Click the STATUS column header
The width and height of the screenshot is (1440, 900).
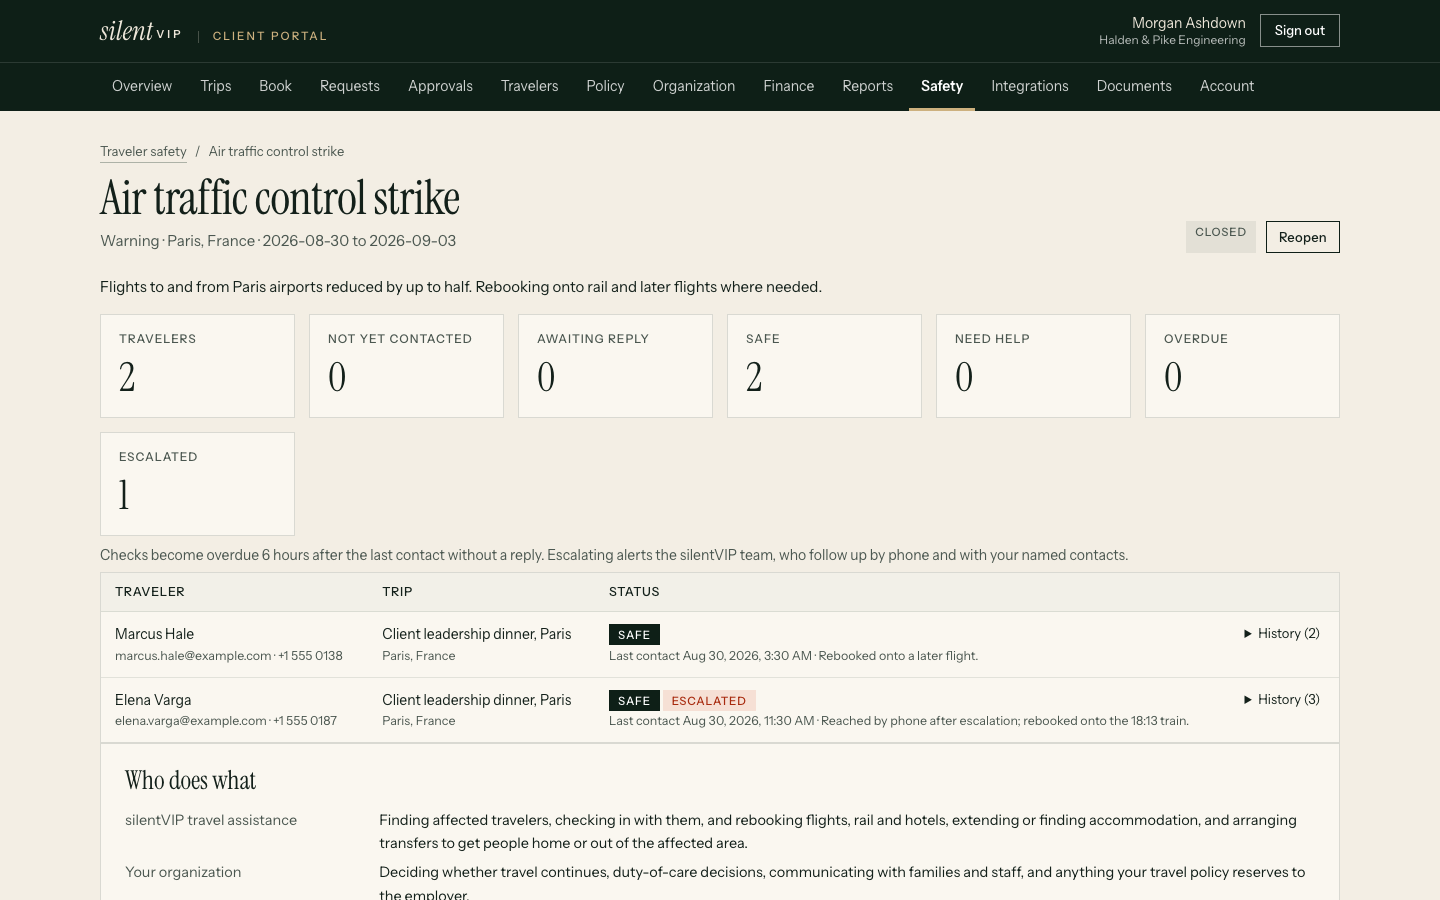tap(634, 592)
